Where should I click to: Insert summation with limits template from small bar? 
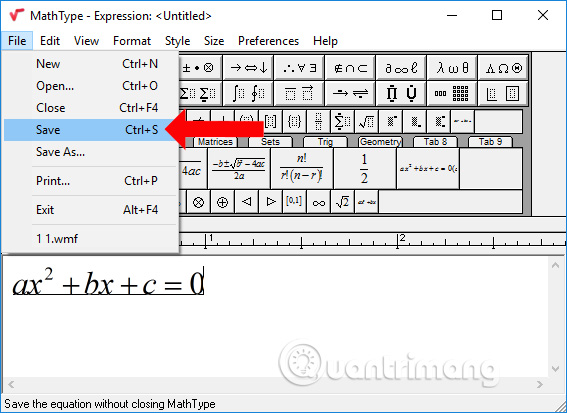(x=342, y=122)
